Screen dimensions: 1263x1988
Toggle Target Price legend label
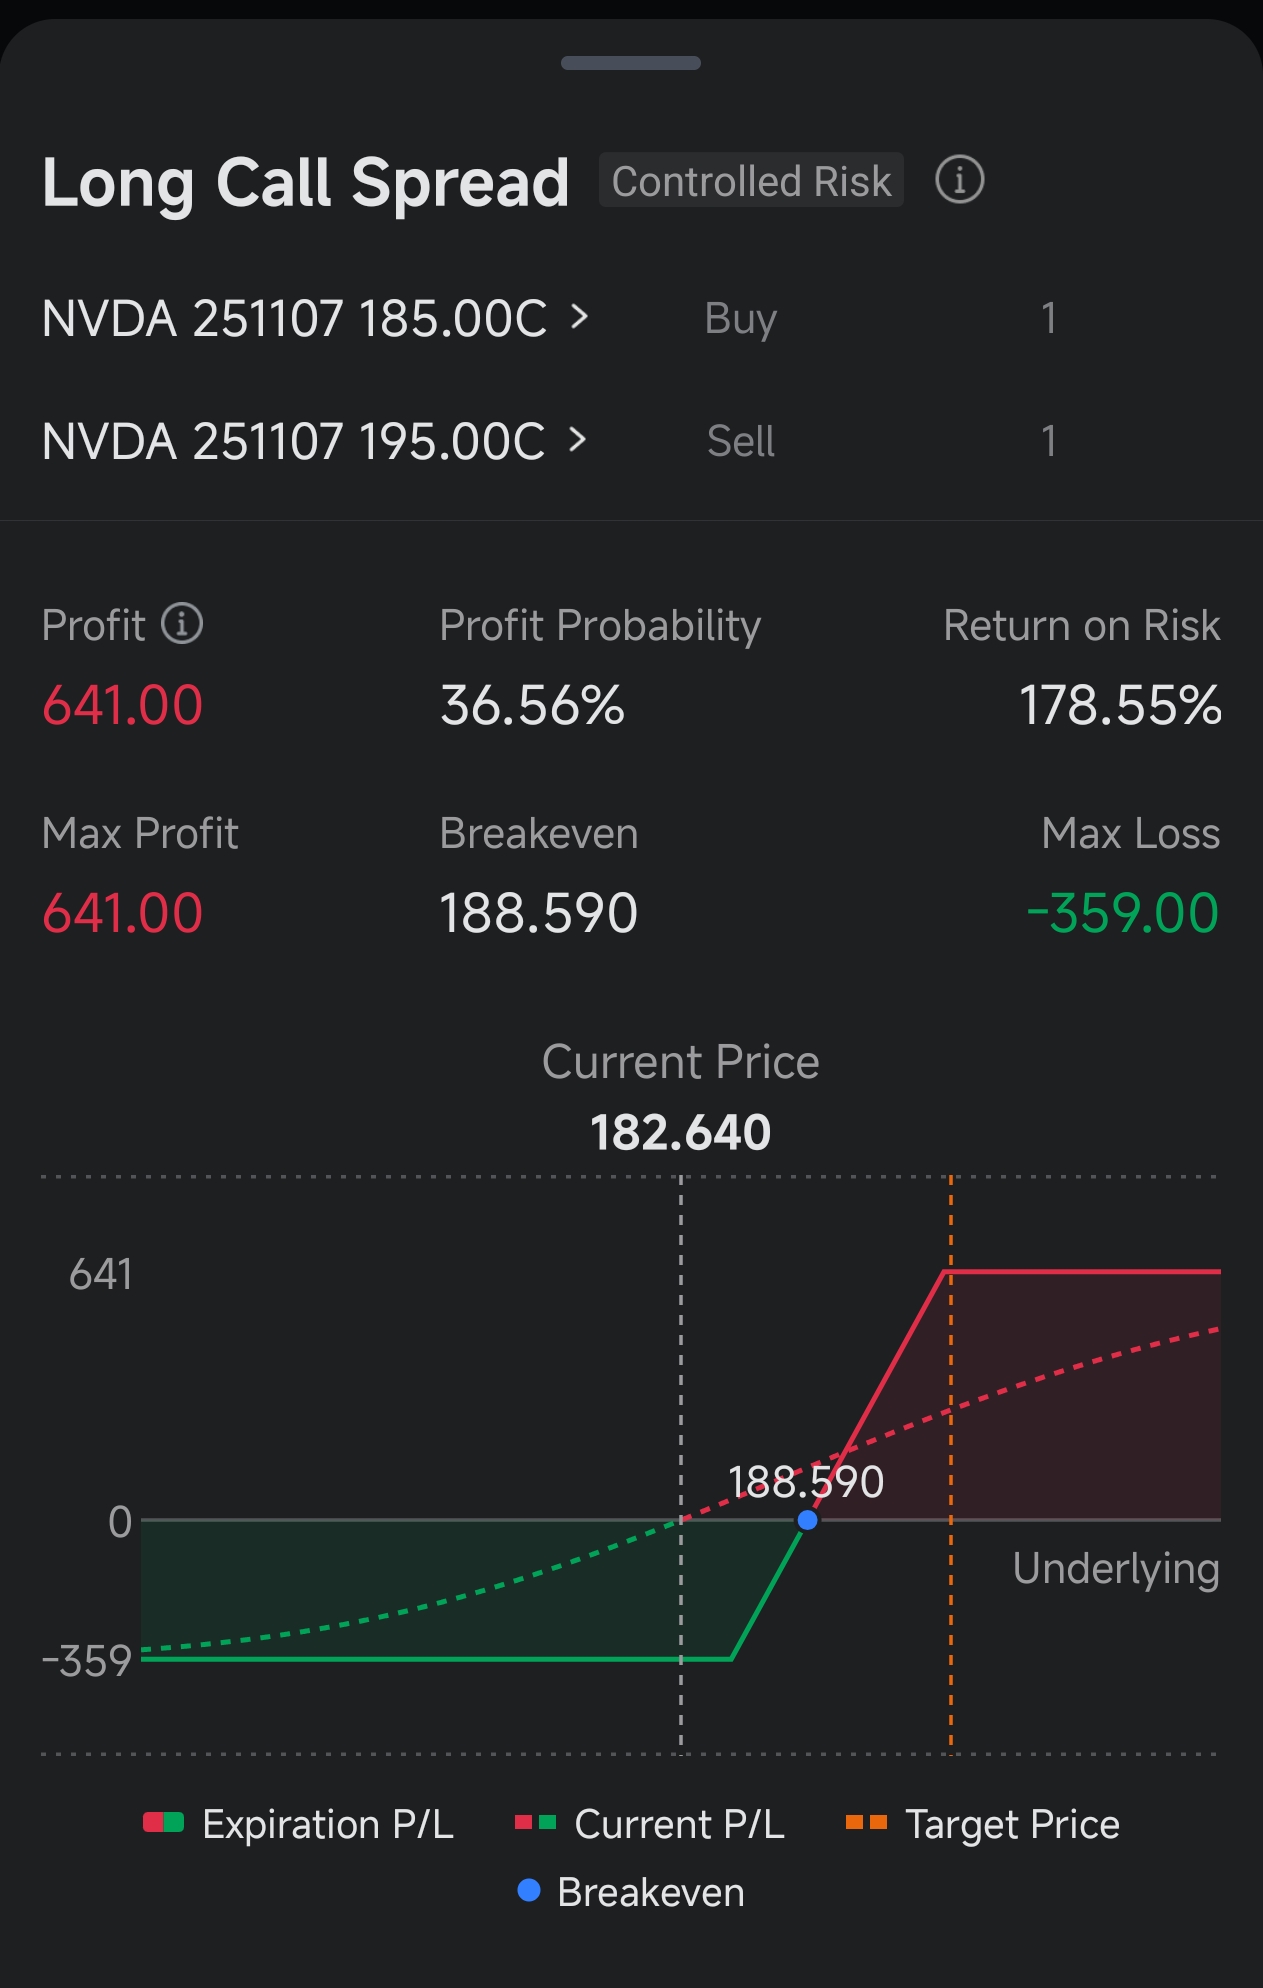[x=1012, y=1824]
